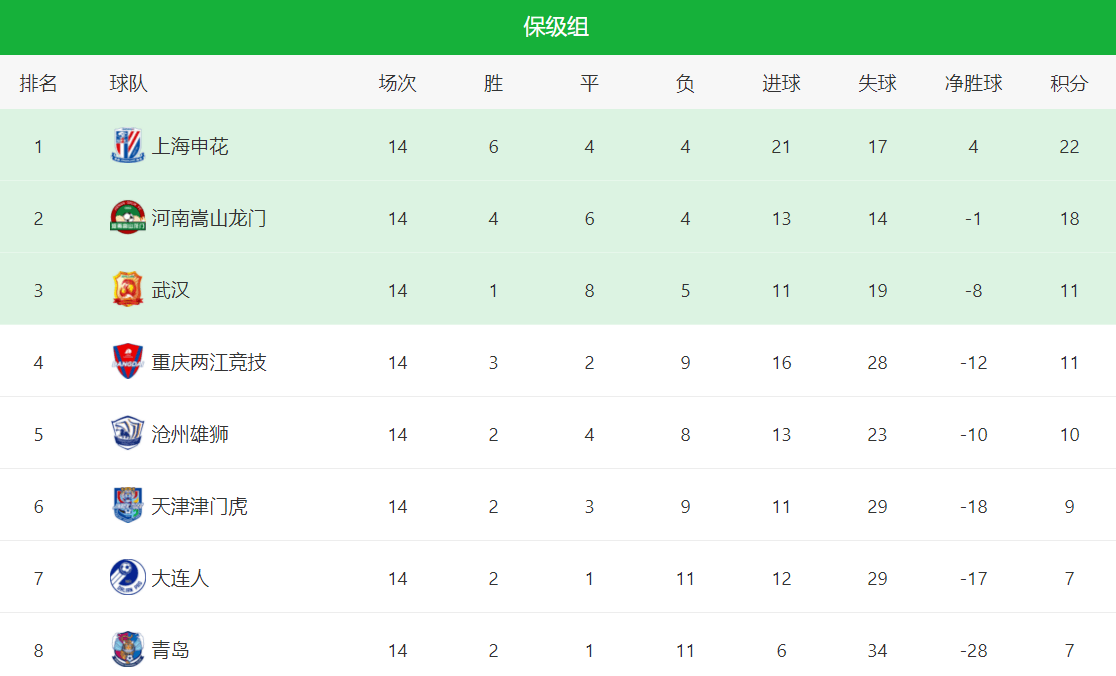Open the 上海申花 team name link
The height and width of the screenshot is (676, 1116).
(x=190, y=147)
